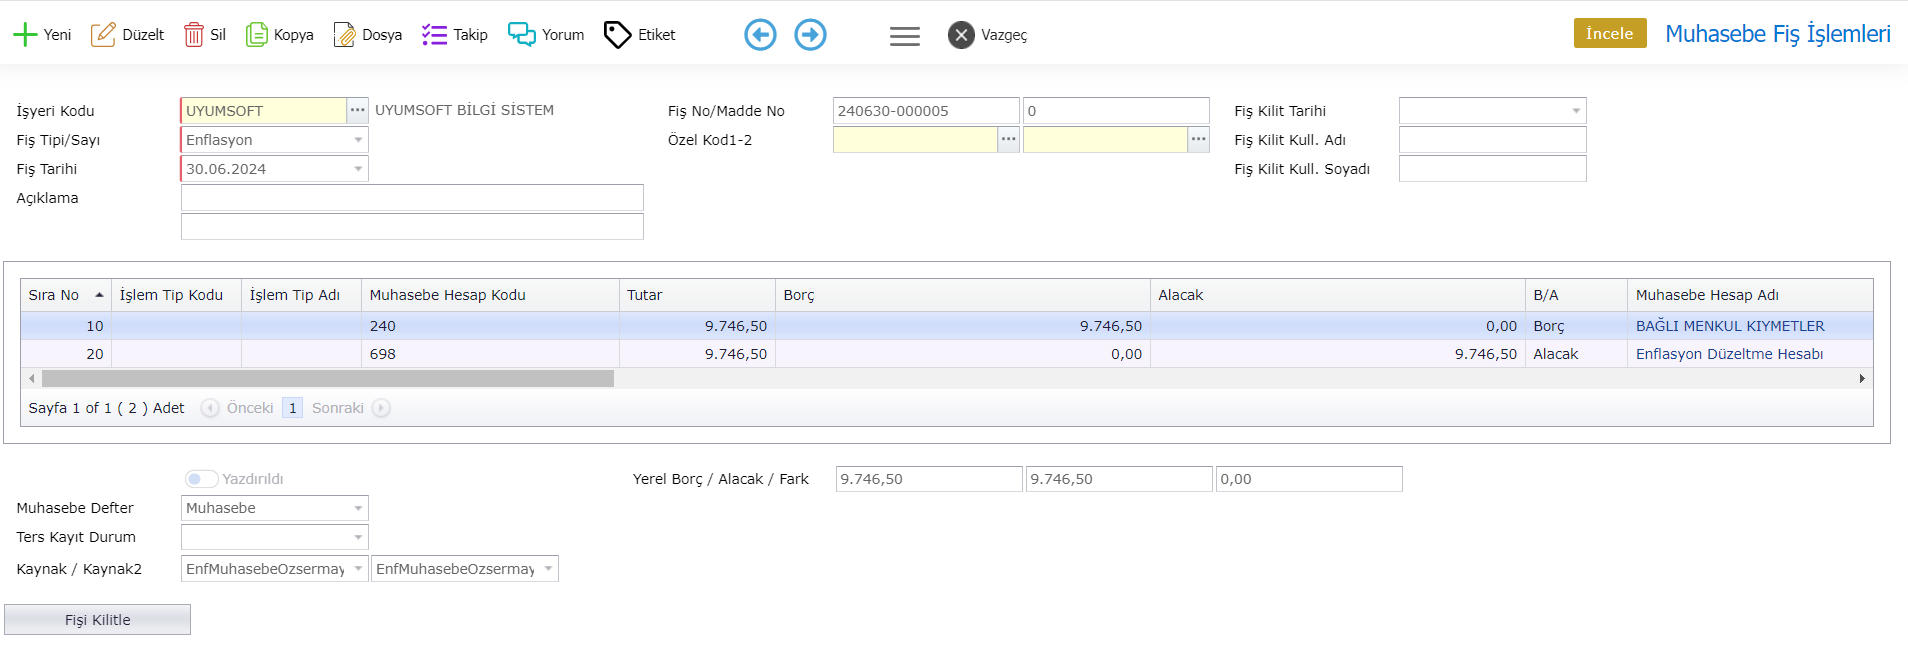This screenshot has width=1908, height=651.
Task: Select row with account code 240
Action: (x=947, y=326)
